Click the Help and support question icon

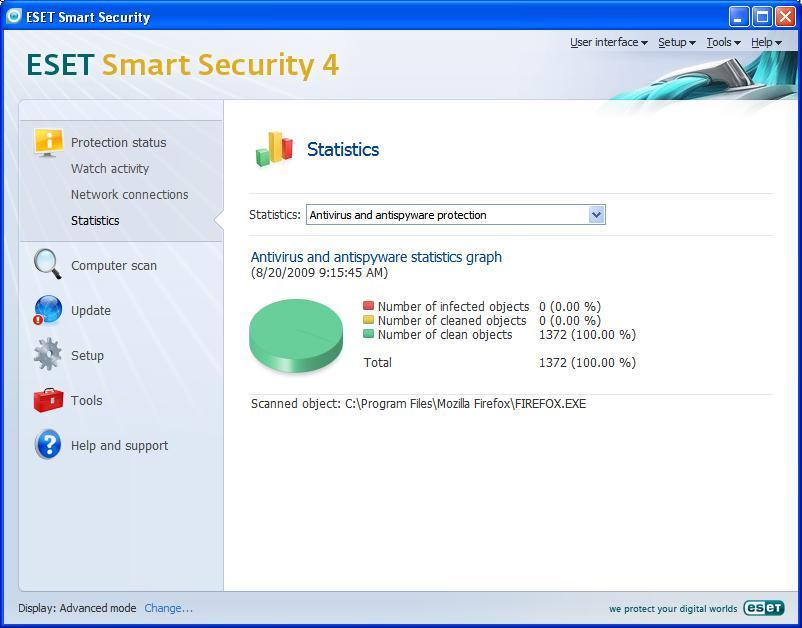pyautogui.click(x=47, y=445)
